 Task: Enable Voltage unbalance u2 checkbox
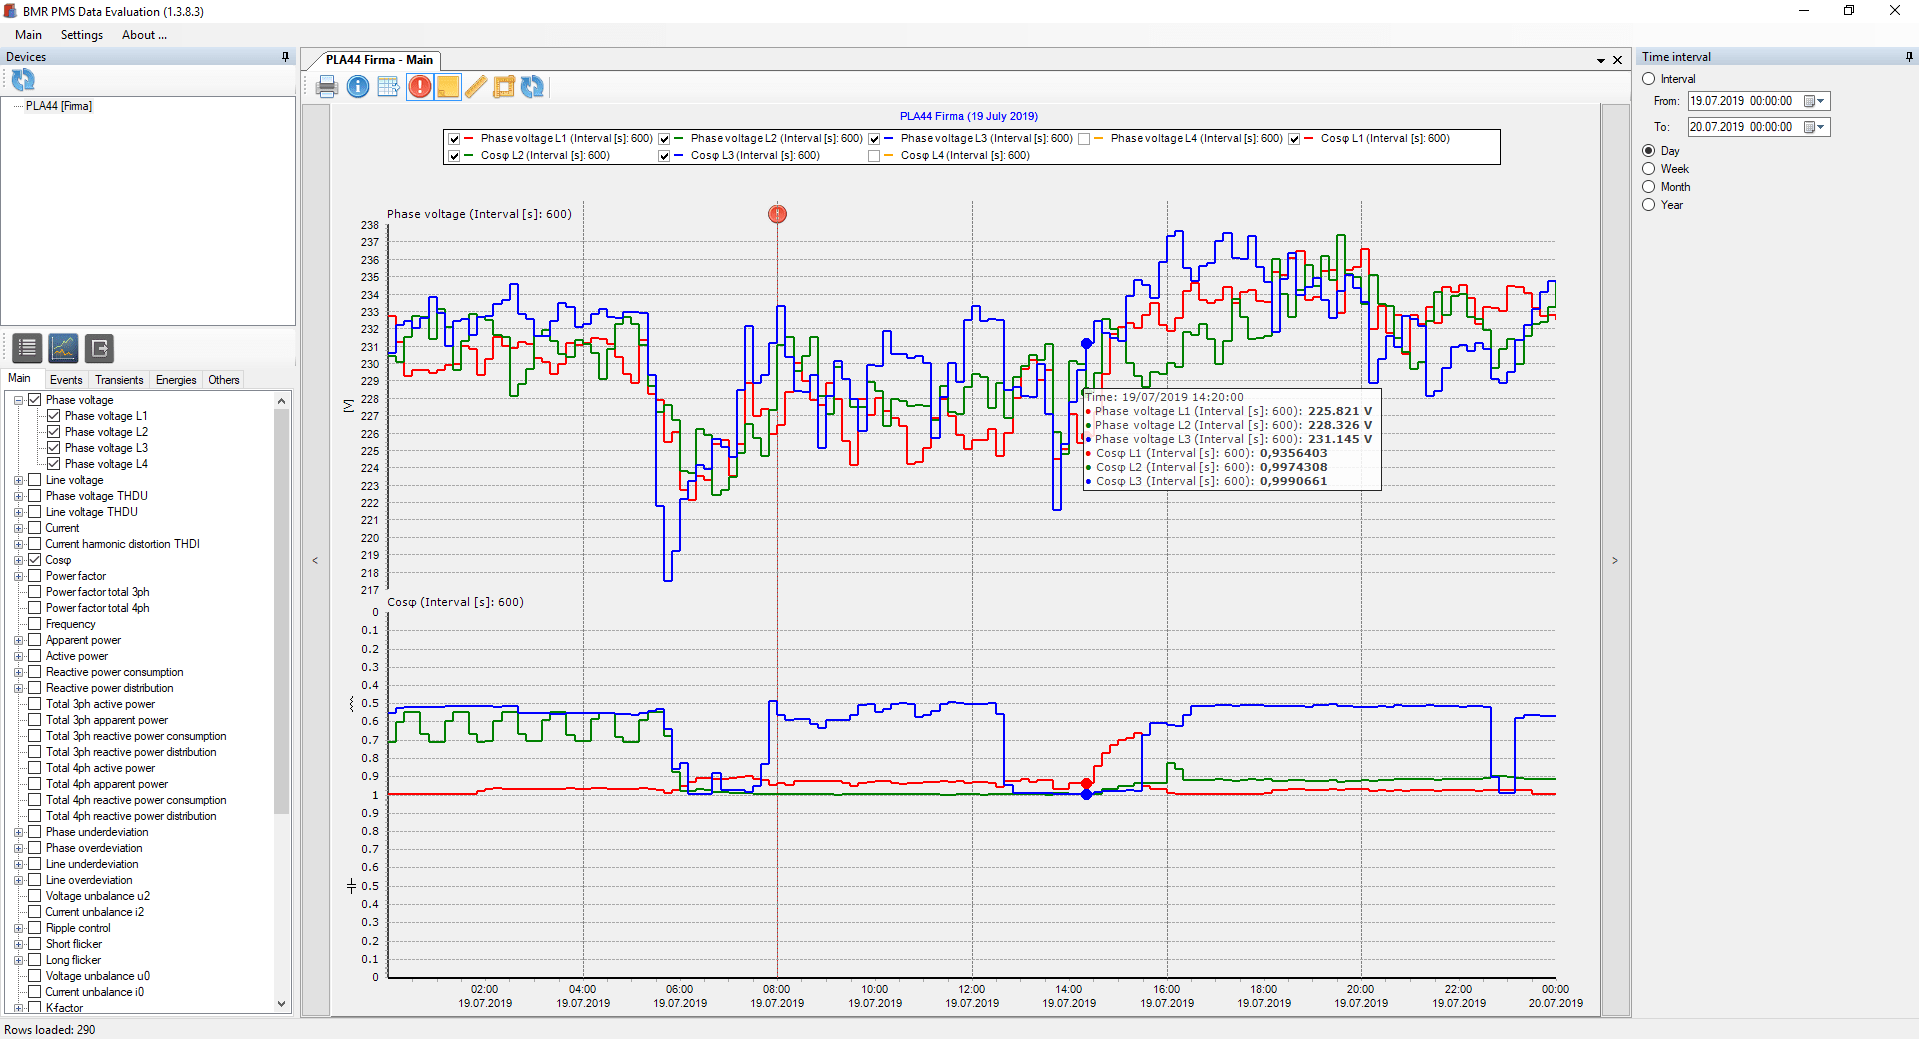[x=35, y=896]
